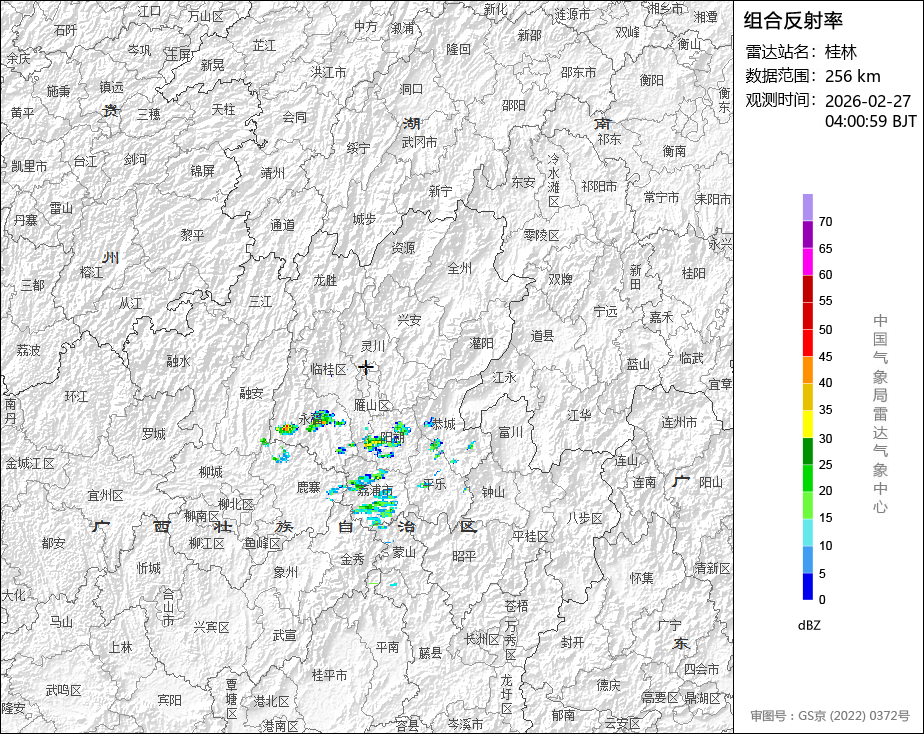Select the radar station name 桂林 value

coord(840,52)
